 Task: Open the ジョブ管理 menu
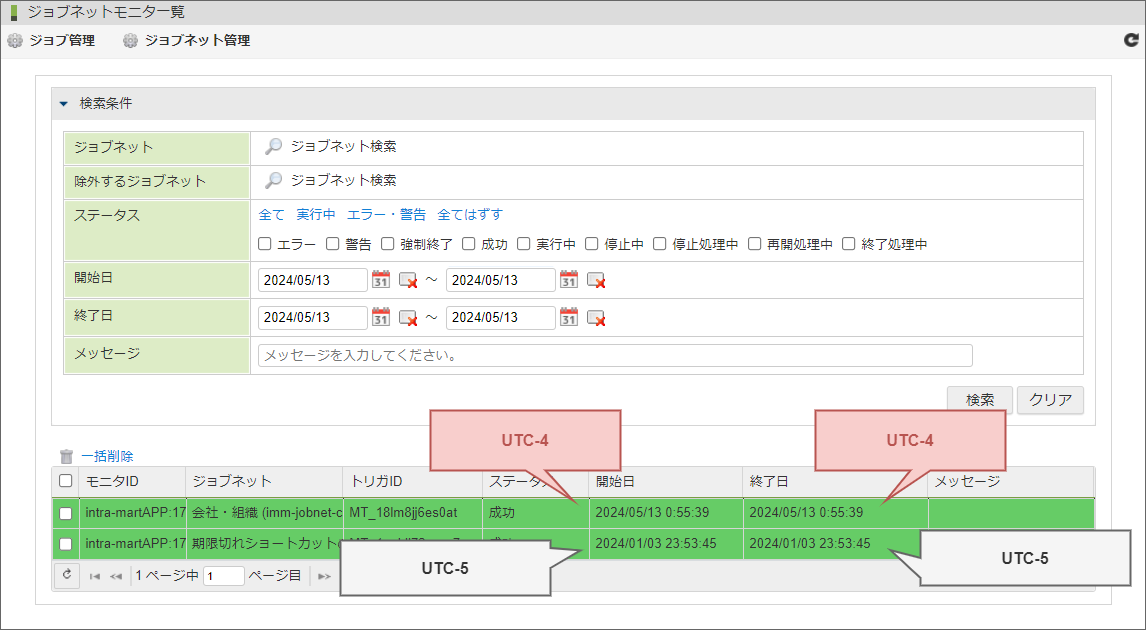tap(52, 41)
